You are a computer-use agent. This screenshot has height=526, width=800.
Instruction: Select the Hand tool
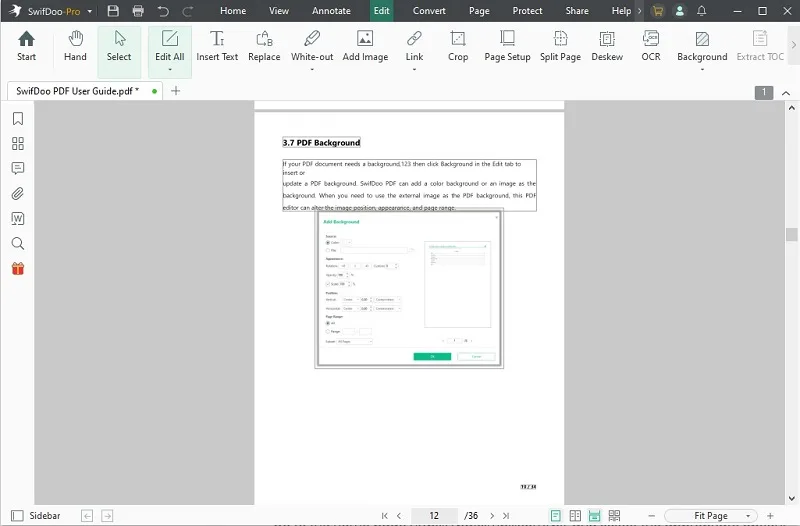75,46
